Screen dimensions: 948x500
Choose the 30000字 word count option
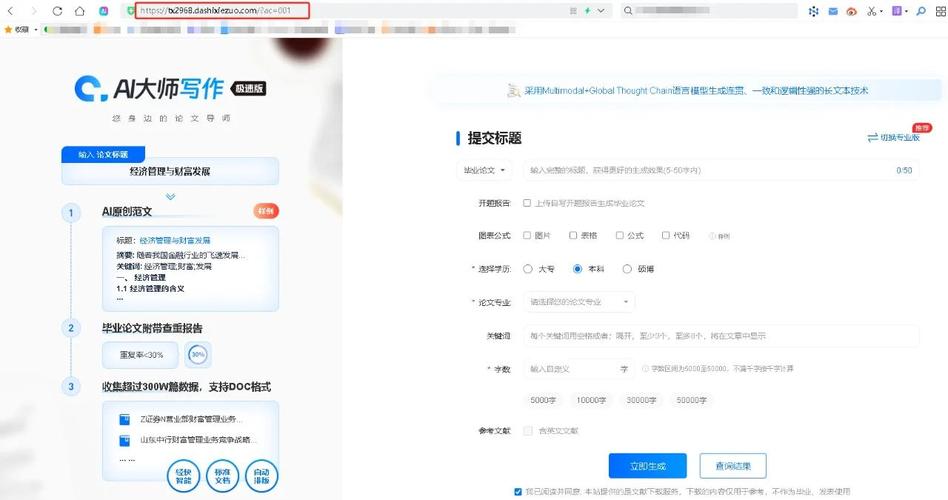click(641, 400)
